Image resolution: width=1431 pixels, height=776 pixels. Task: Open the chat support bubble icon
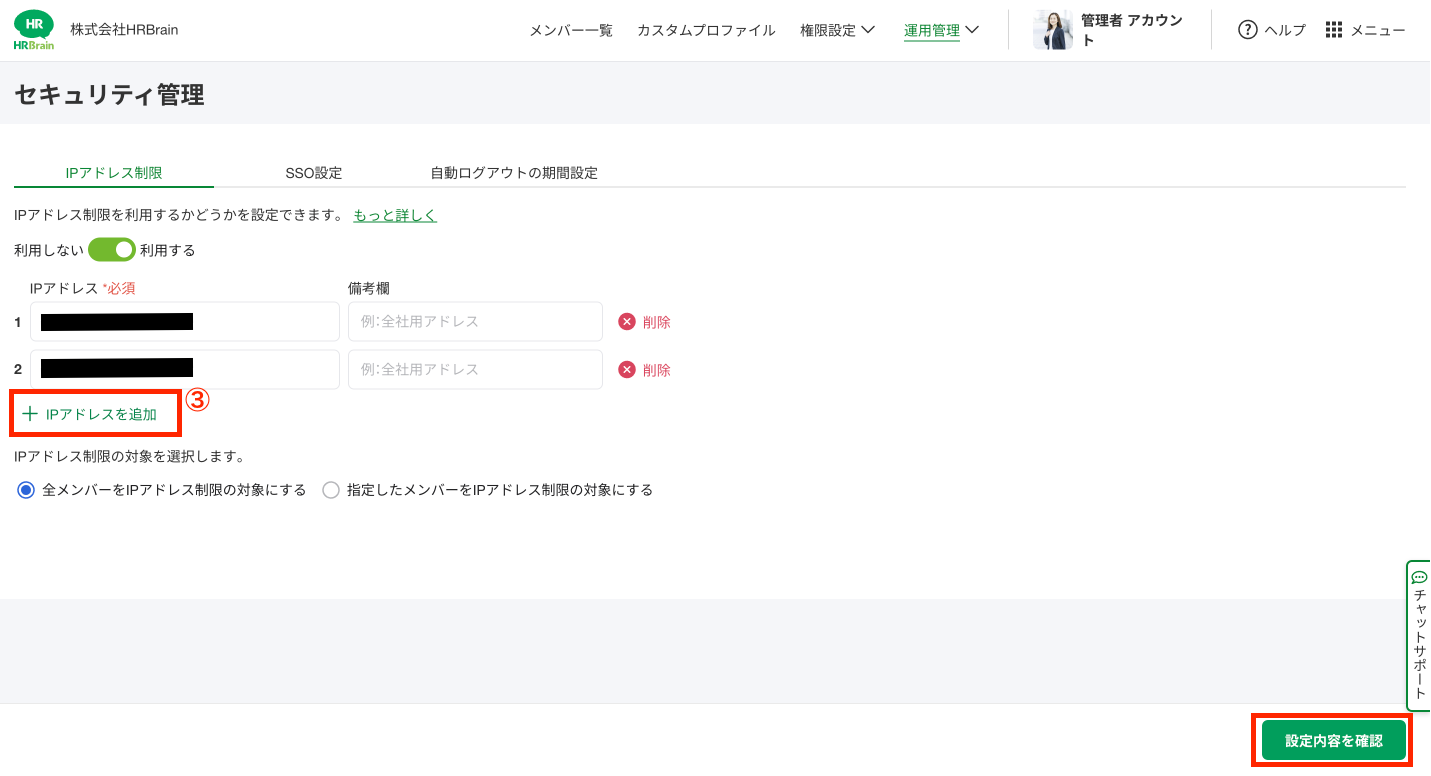(1418, 577)
